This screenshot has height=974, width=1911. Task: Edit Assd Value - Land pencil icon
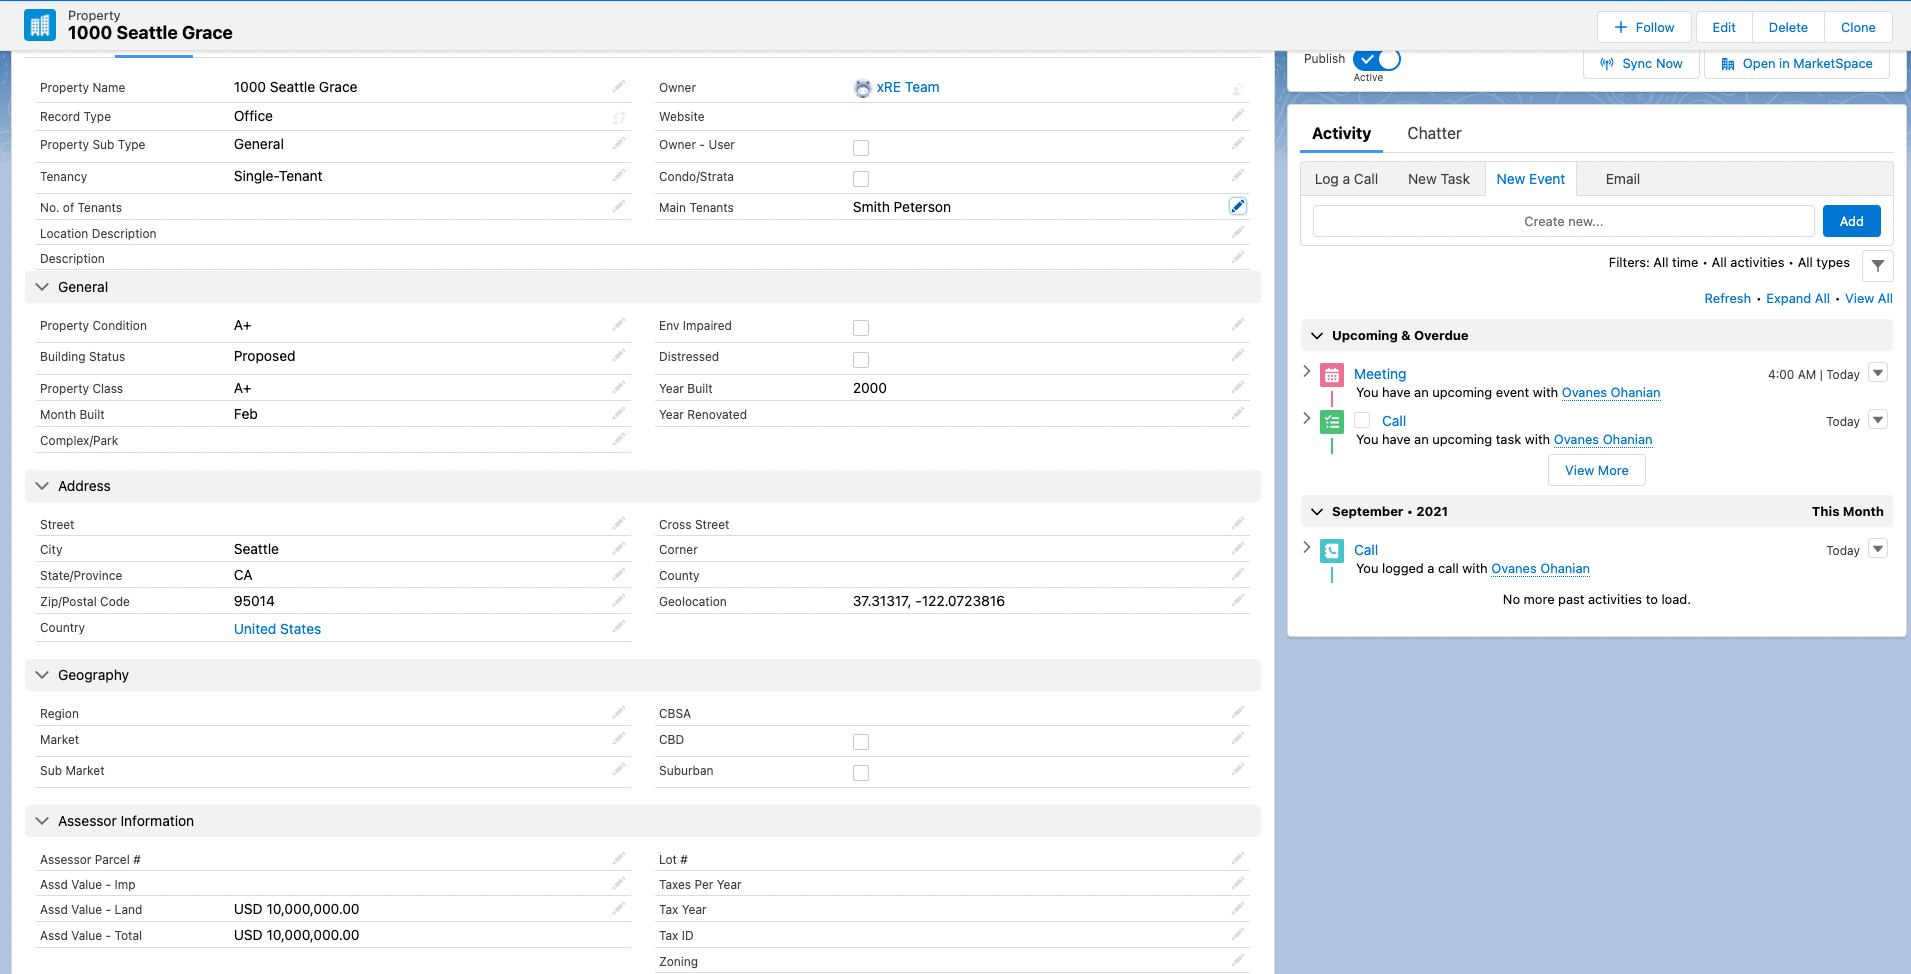(x=619, y=908)
